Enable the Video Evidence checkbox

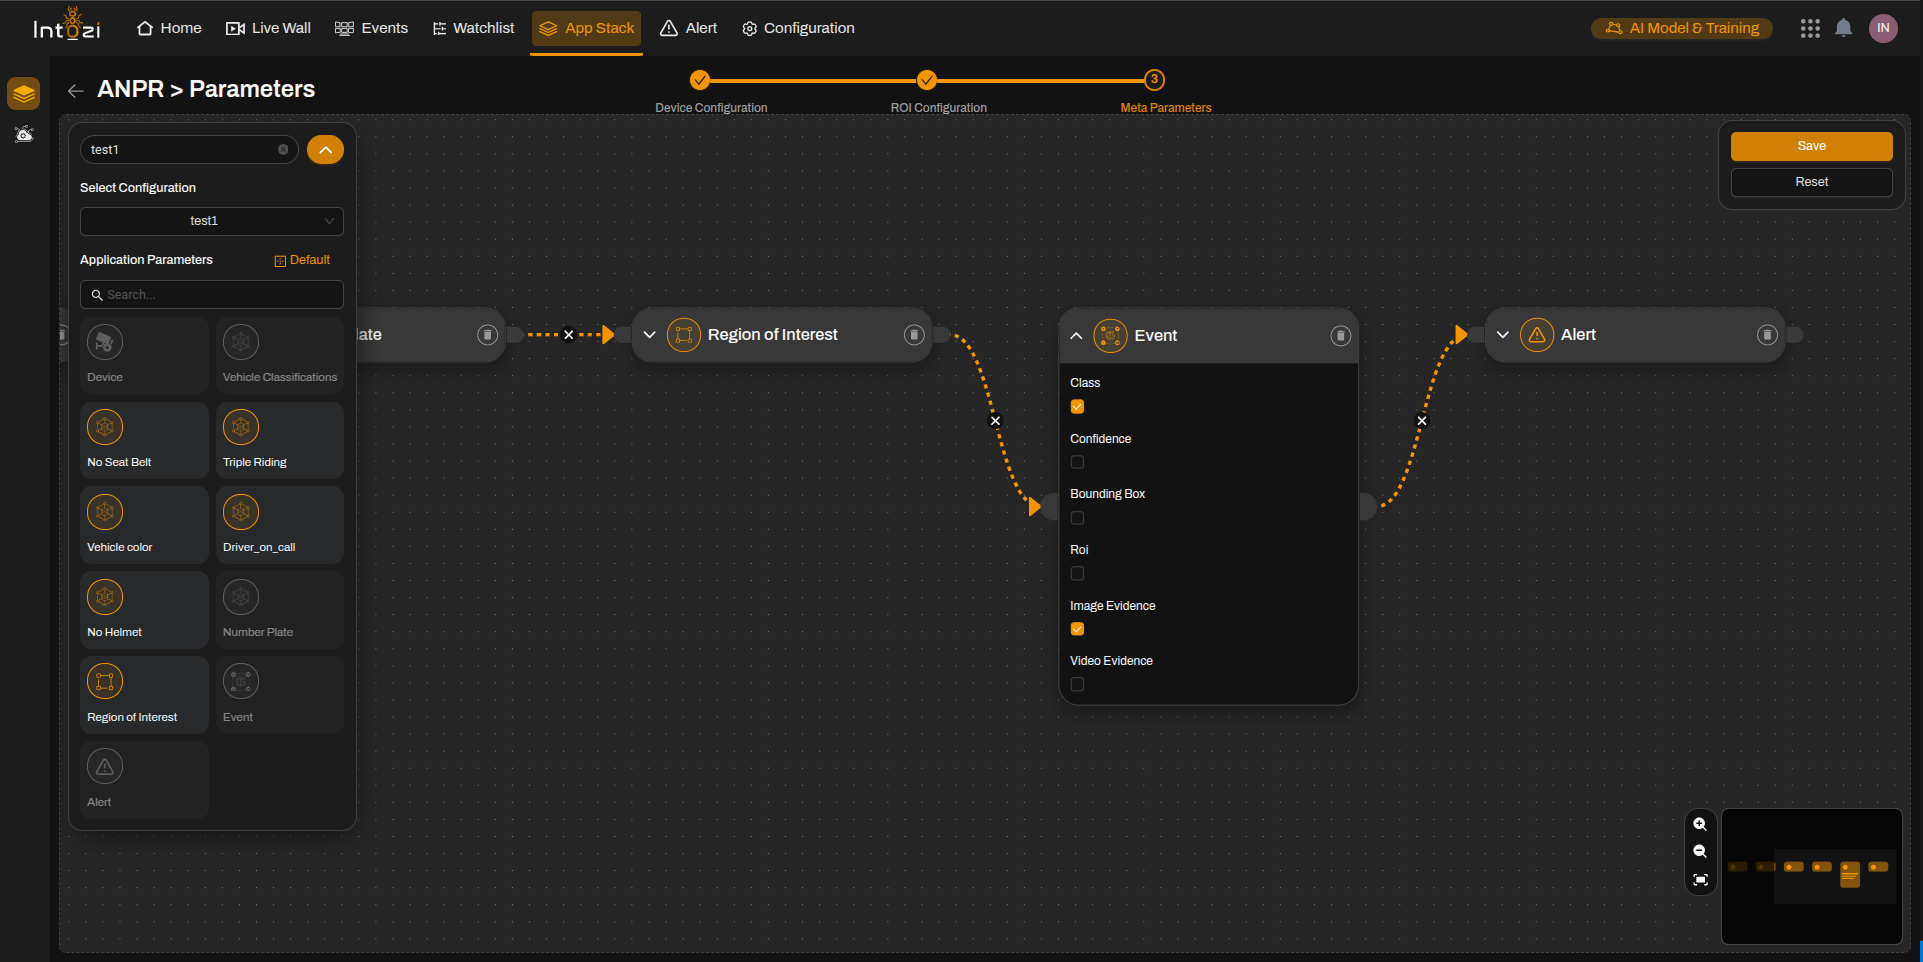[1077, 685]
